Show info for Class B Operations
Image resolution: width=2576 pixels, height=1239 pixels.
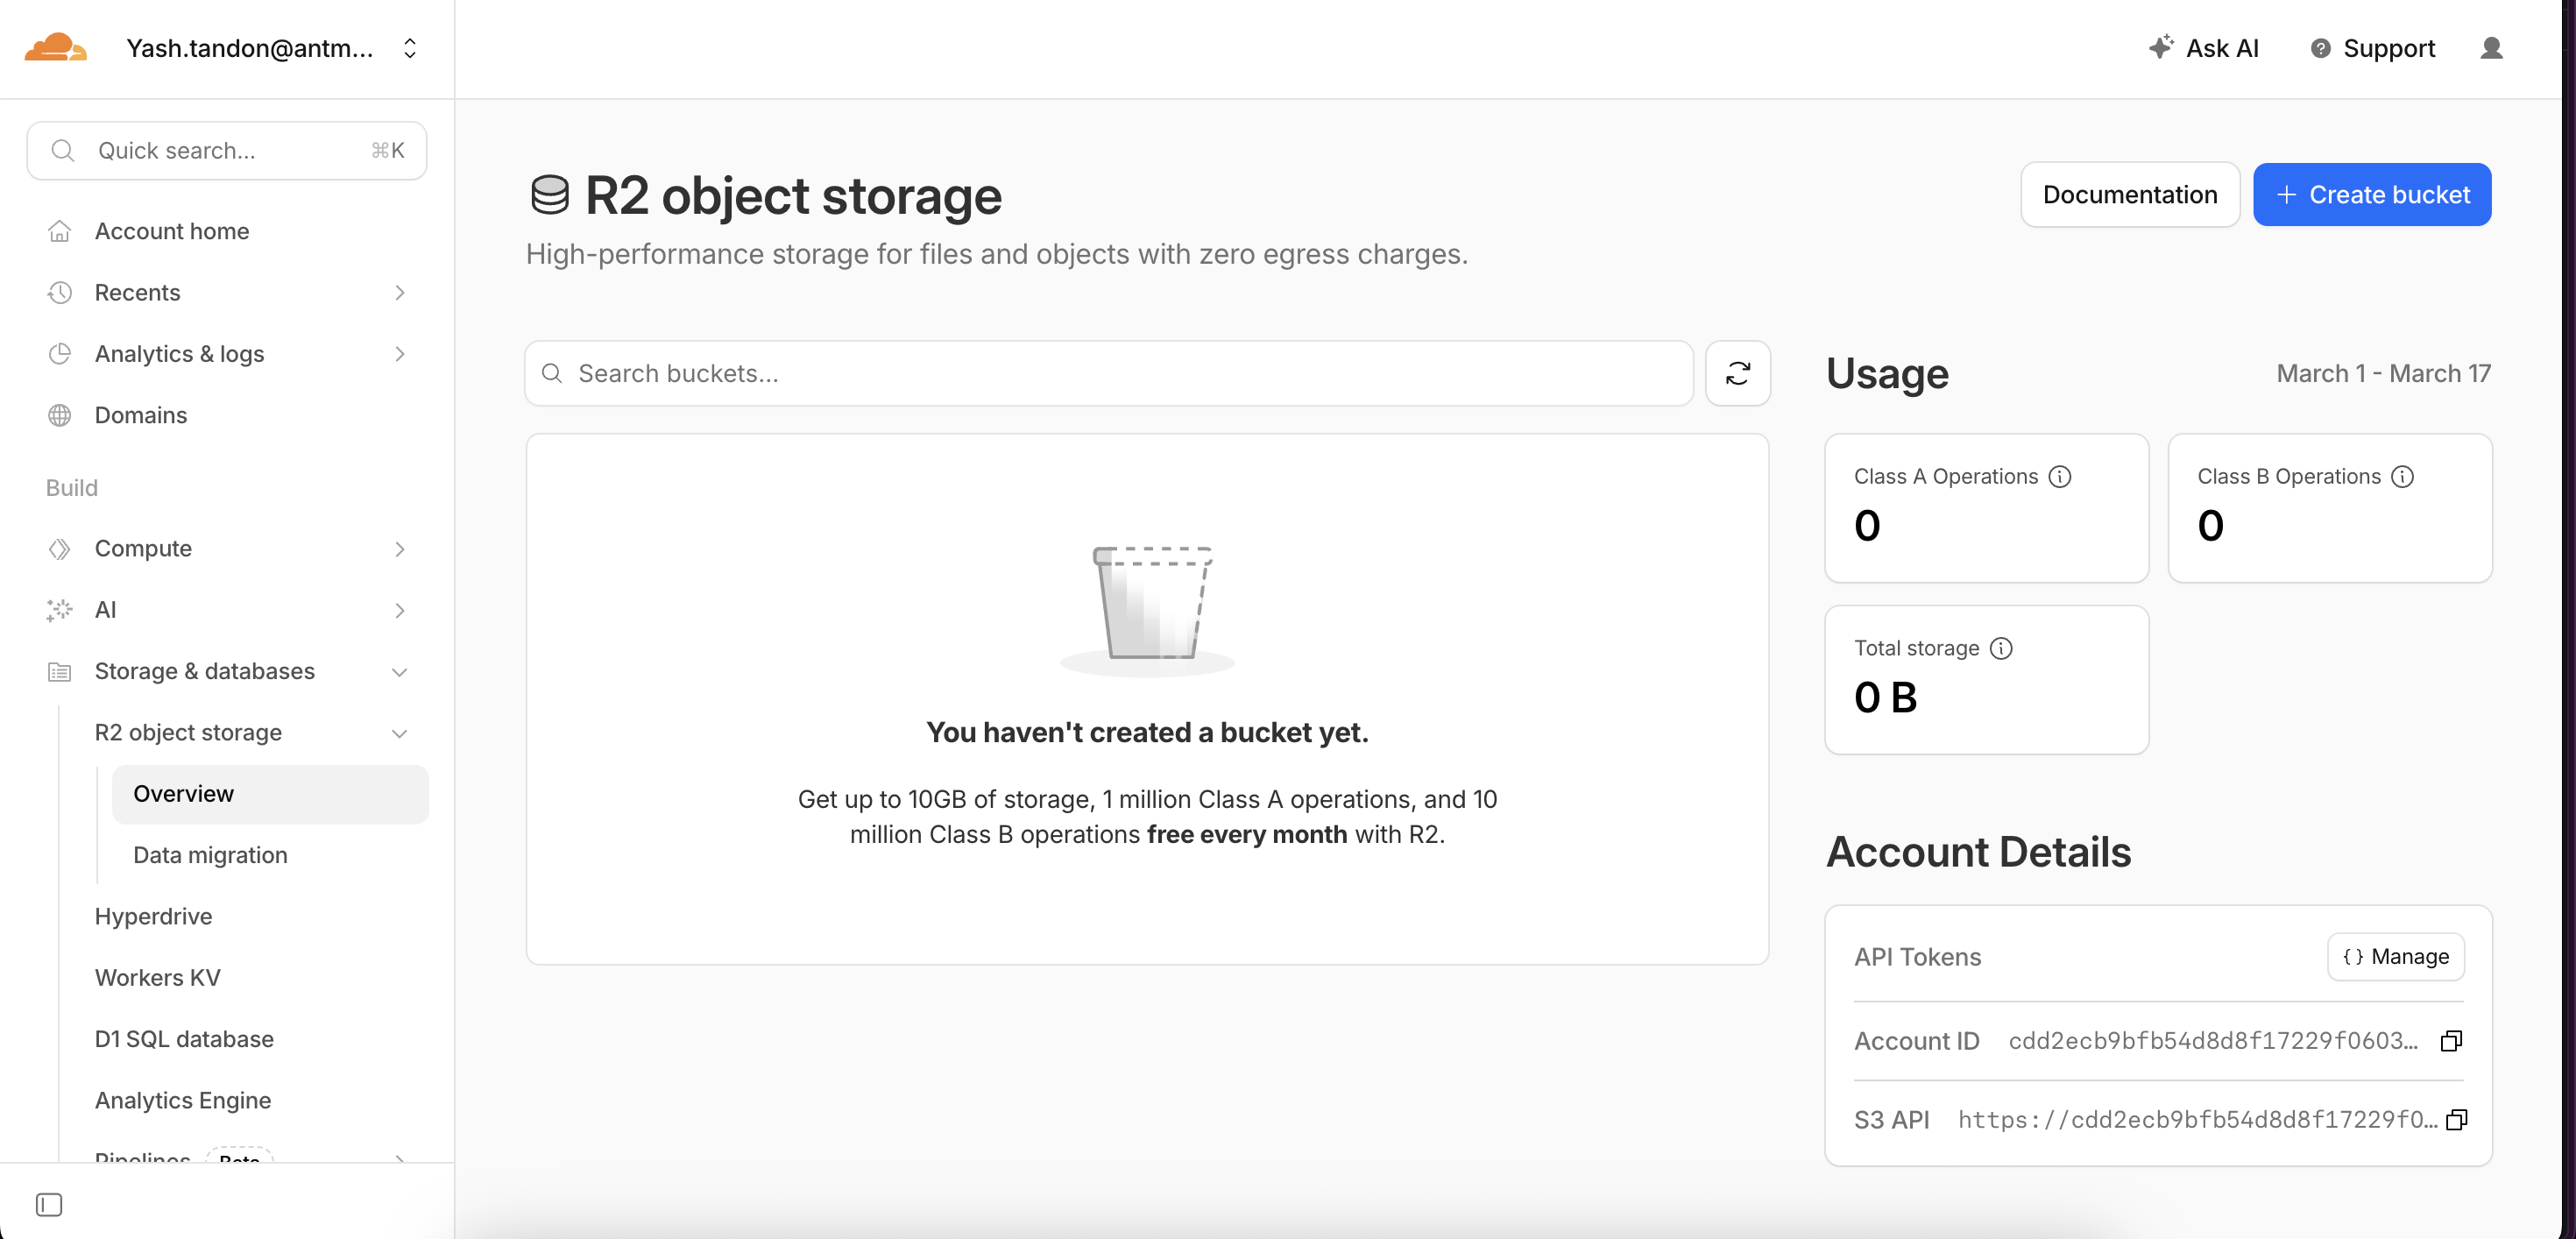tap(2402, 476)
